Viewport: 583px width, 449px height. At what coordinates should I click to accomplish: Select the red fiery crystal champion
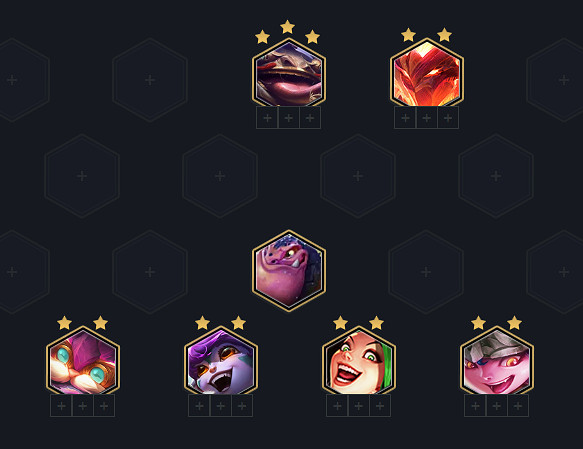point(427,73)
